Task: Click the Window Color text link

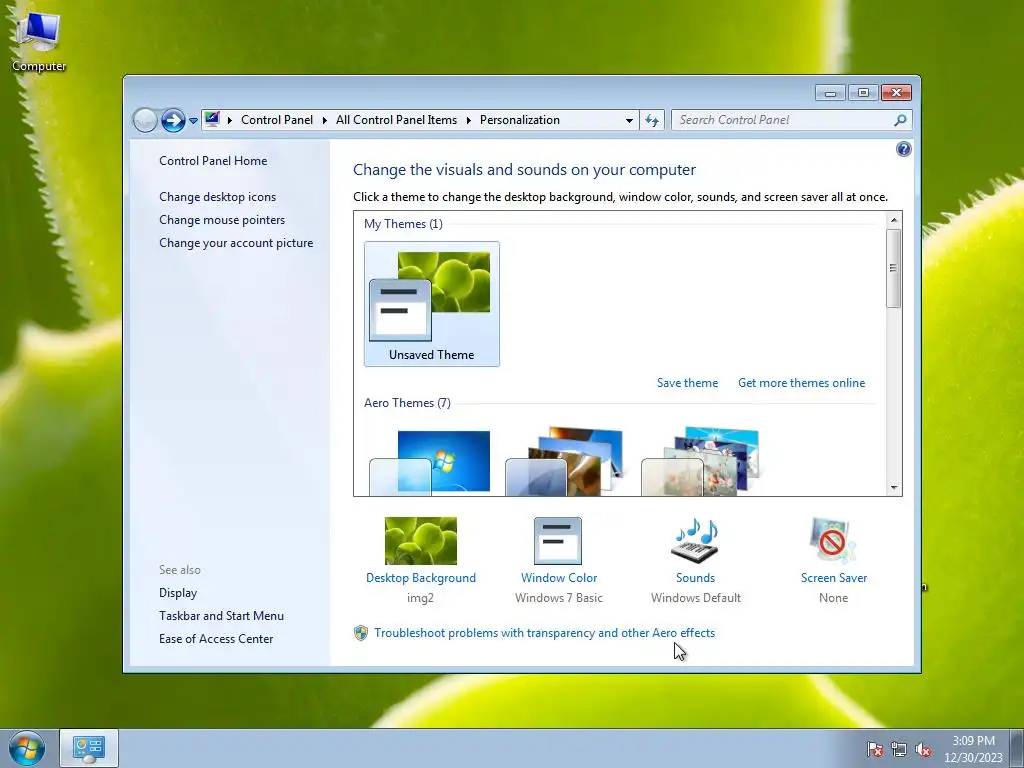Action: (559, 578)
